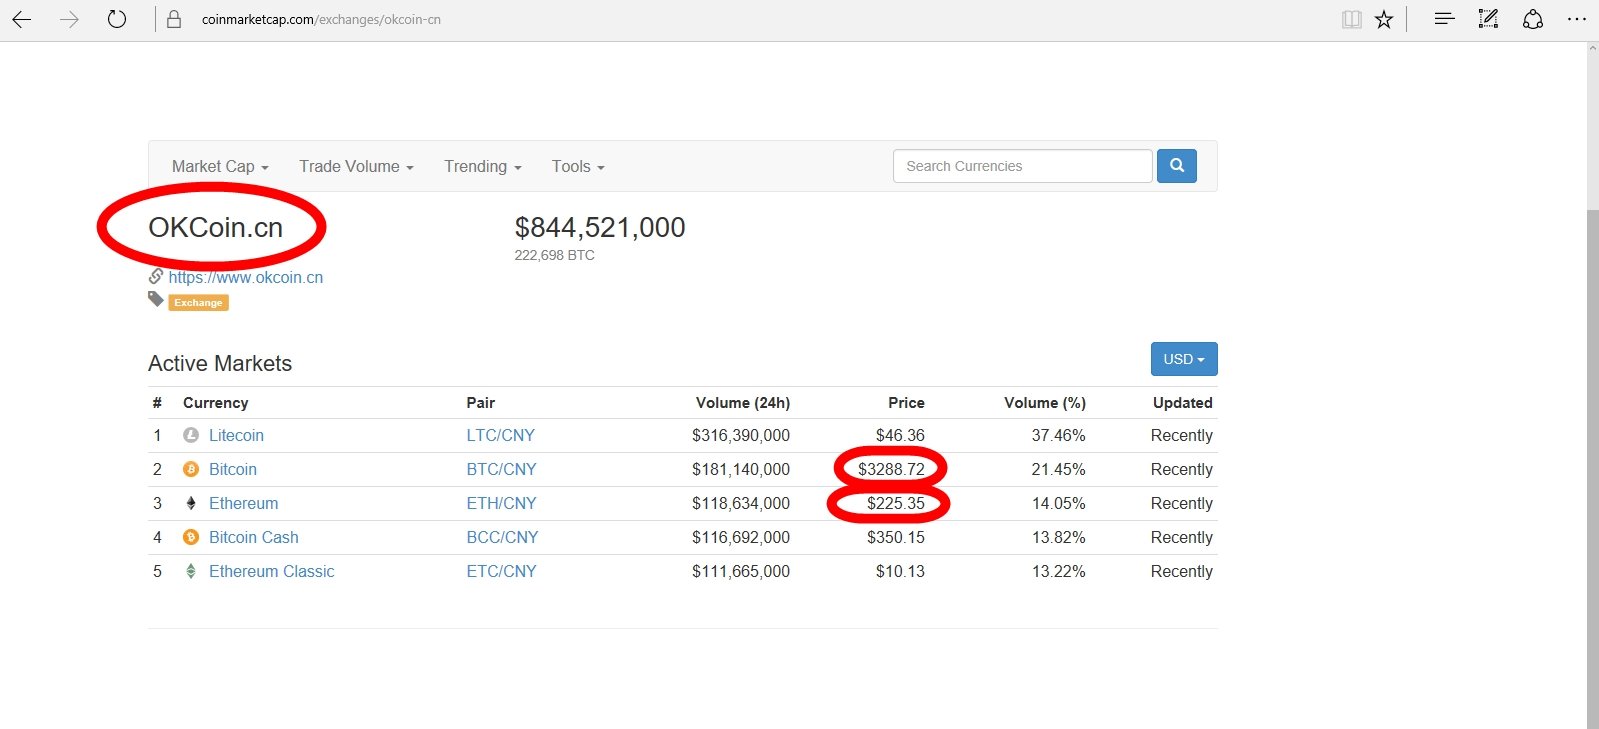Open the BCC/CNY pair link

click(502, 537)
